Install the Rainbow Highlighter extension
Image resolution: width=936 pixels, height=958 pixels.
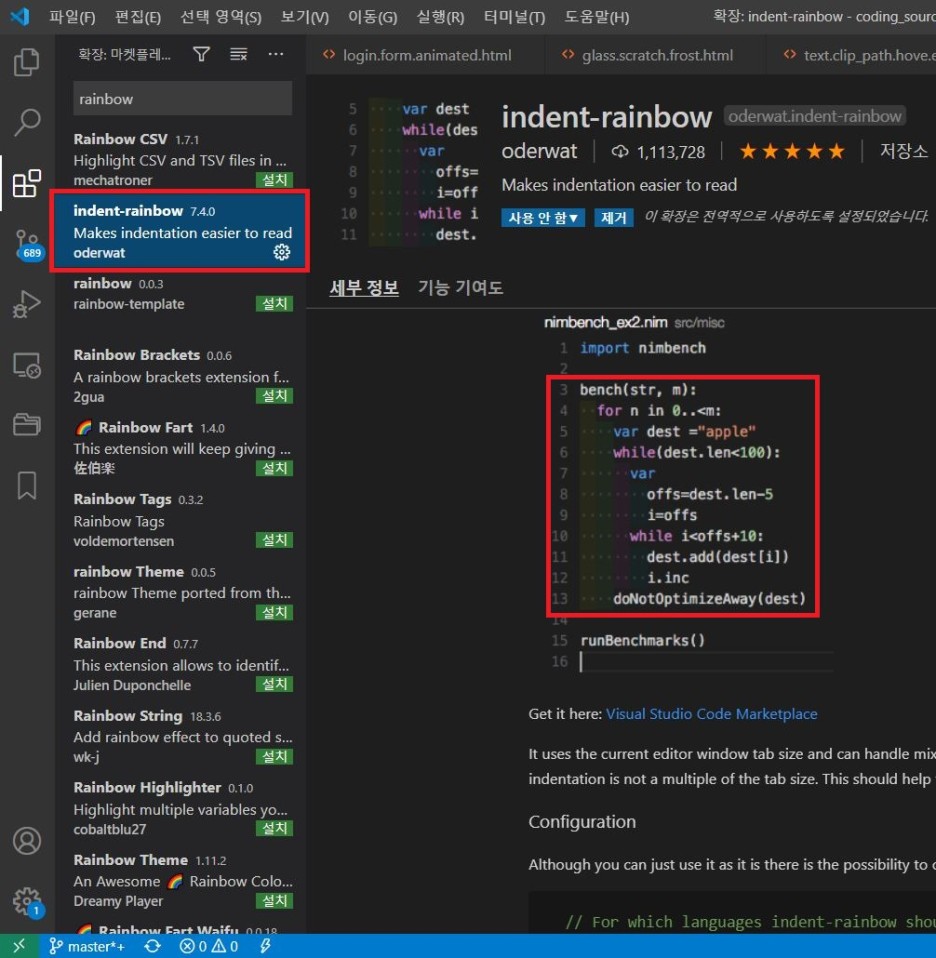click(x=274, y=828)
